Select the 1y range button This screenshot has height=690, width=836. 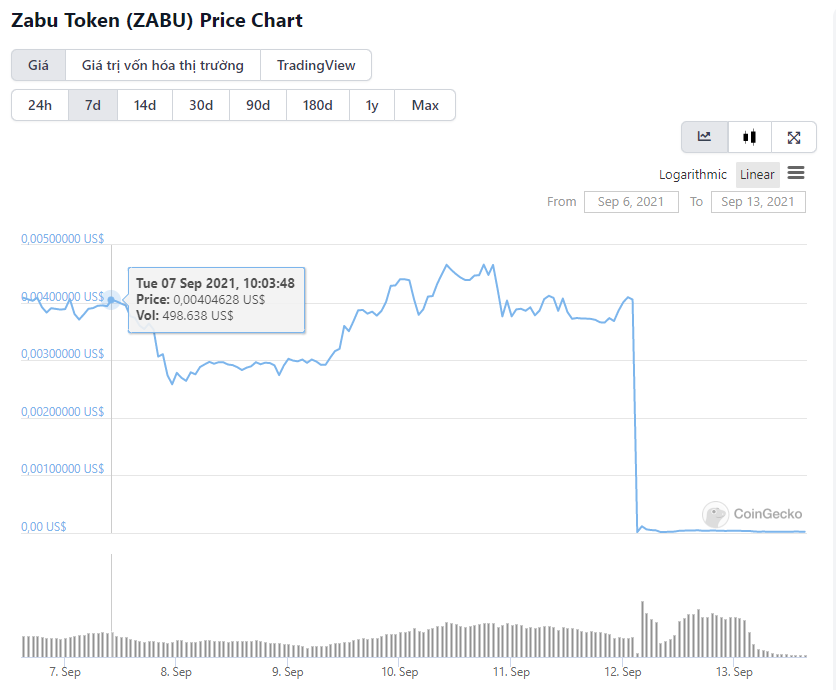click(x=372, y=105)
